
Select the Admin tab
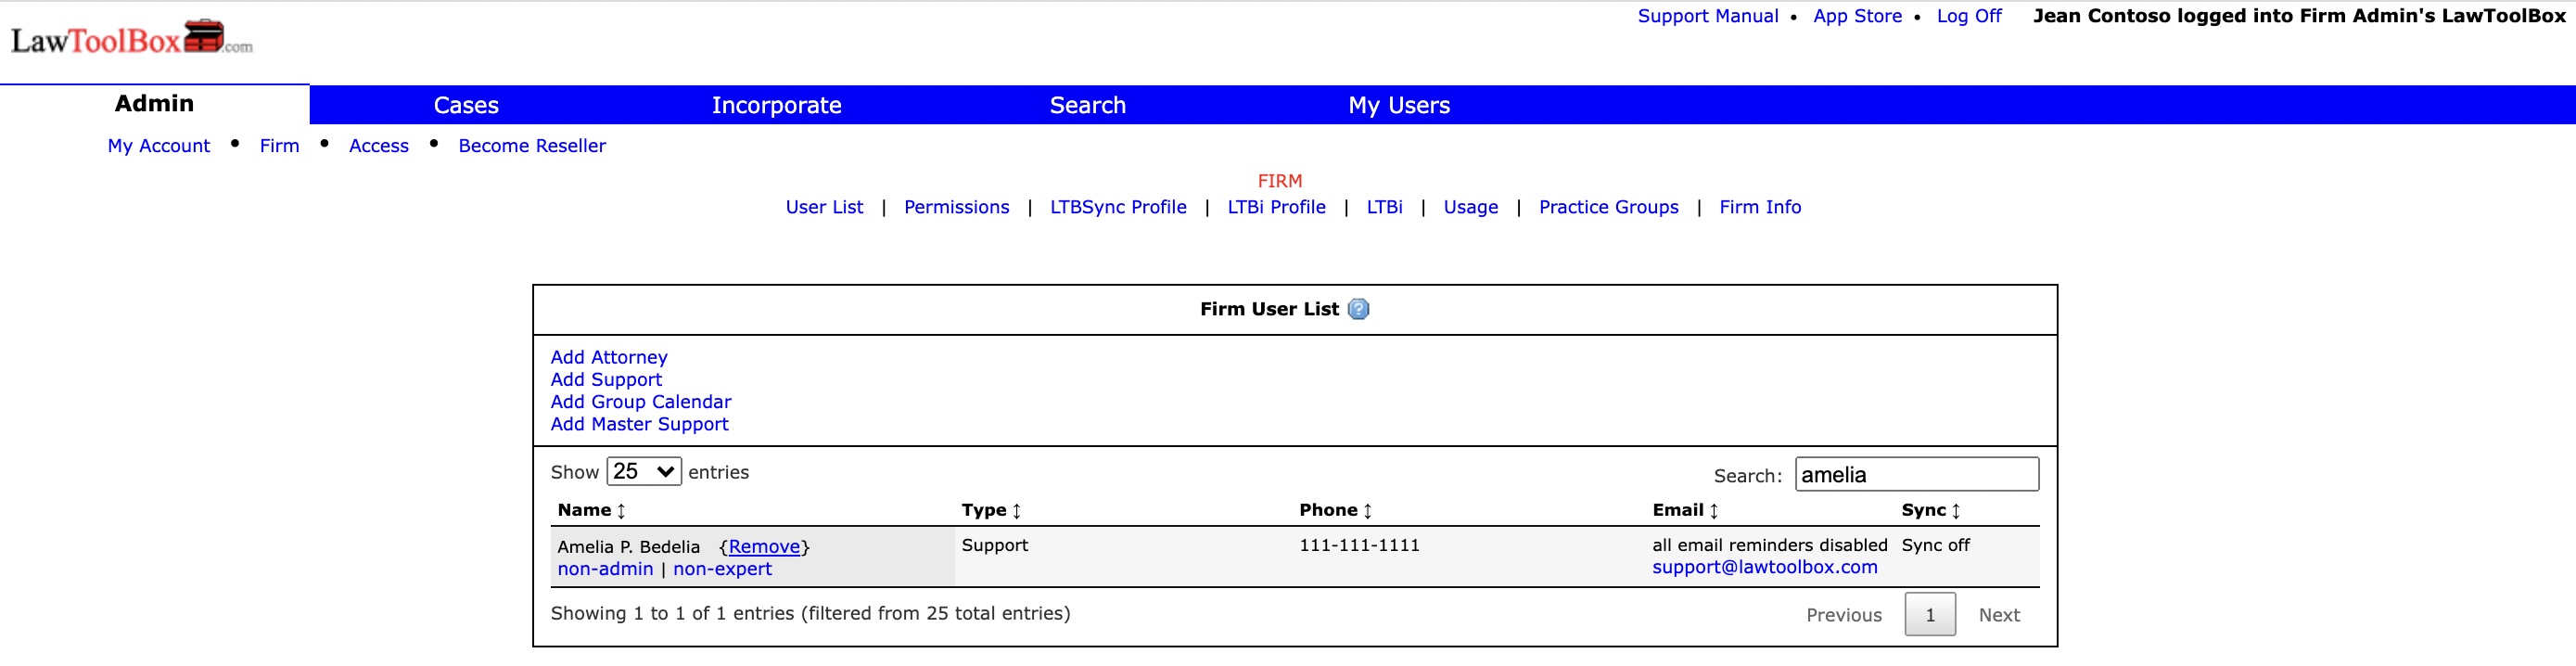pos(154,103)
